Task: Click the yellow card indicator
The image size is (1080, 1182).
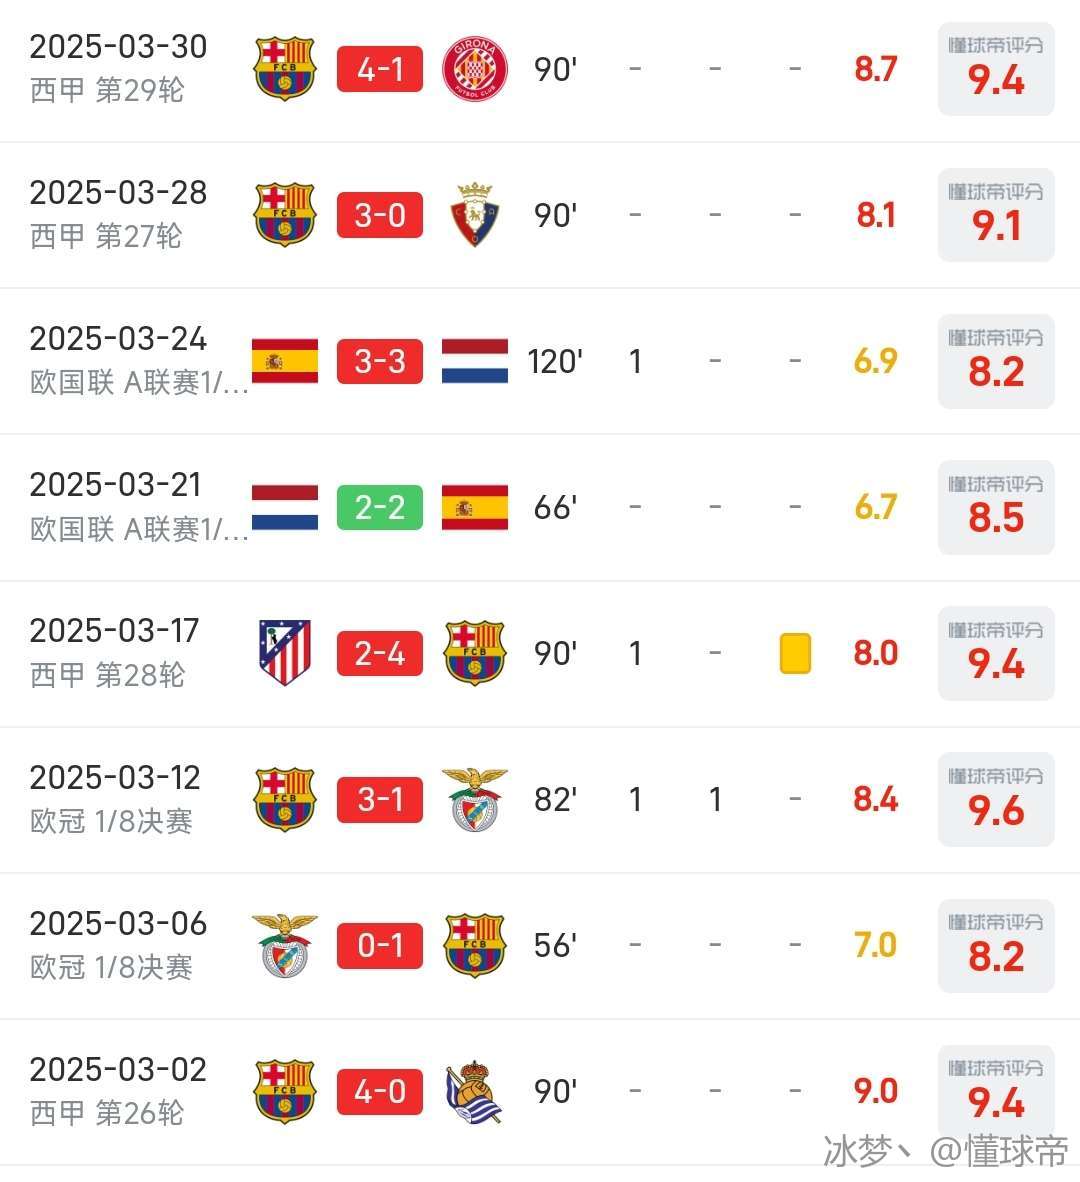Action: coord(795,653)
